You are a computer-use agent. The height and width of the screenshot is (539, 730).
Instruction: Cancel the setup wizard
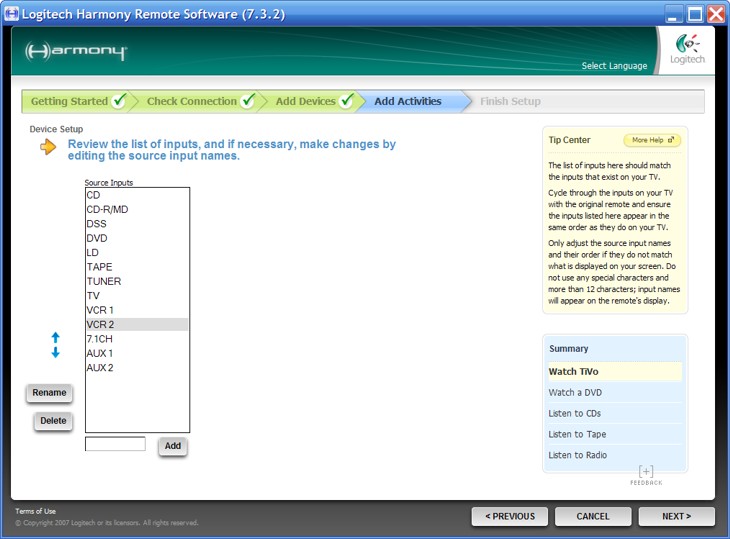tap(593, 516)
